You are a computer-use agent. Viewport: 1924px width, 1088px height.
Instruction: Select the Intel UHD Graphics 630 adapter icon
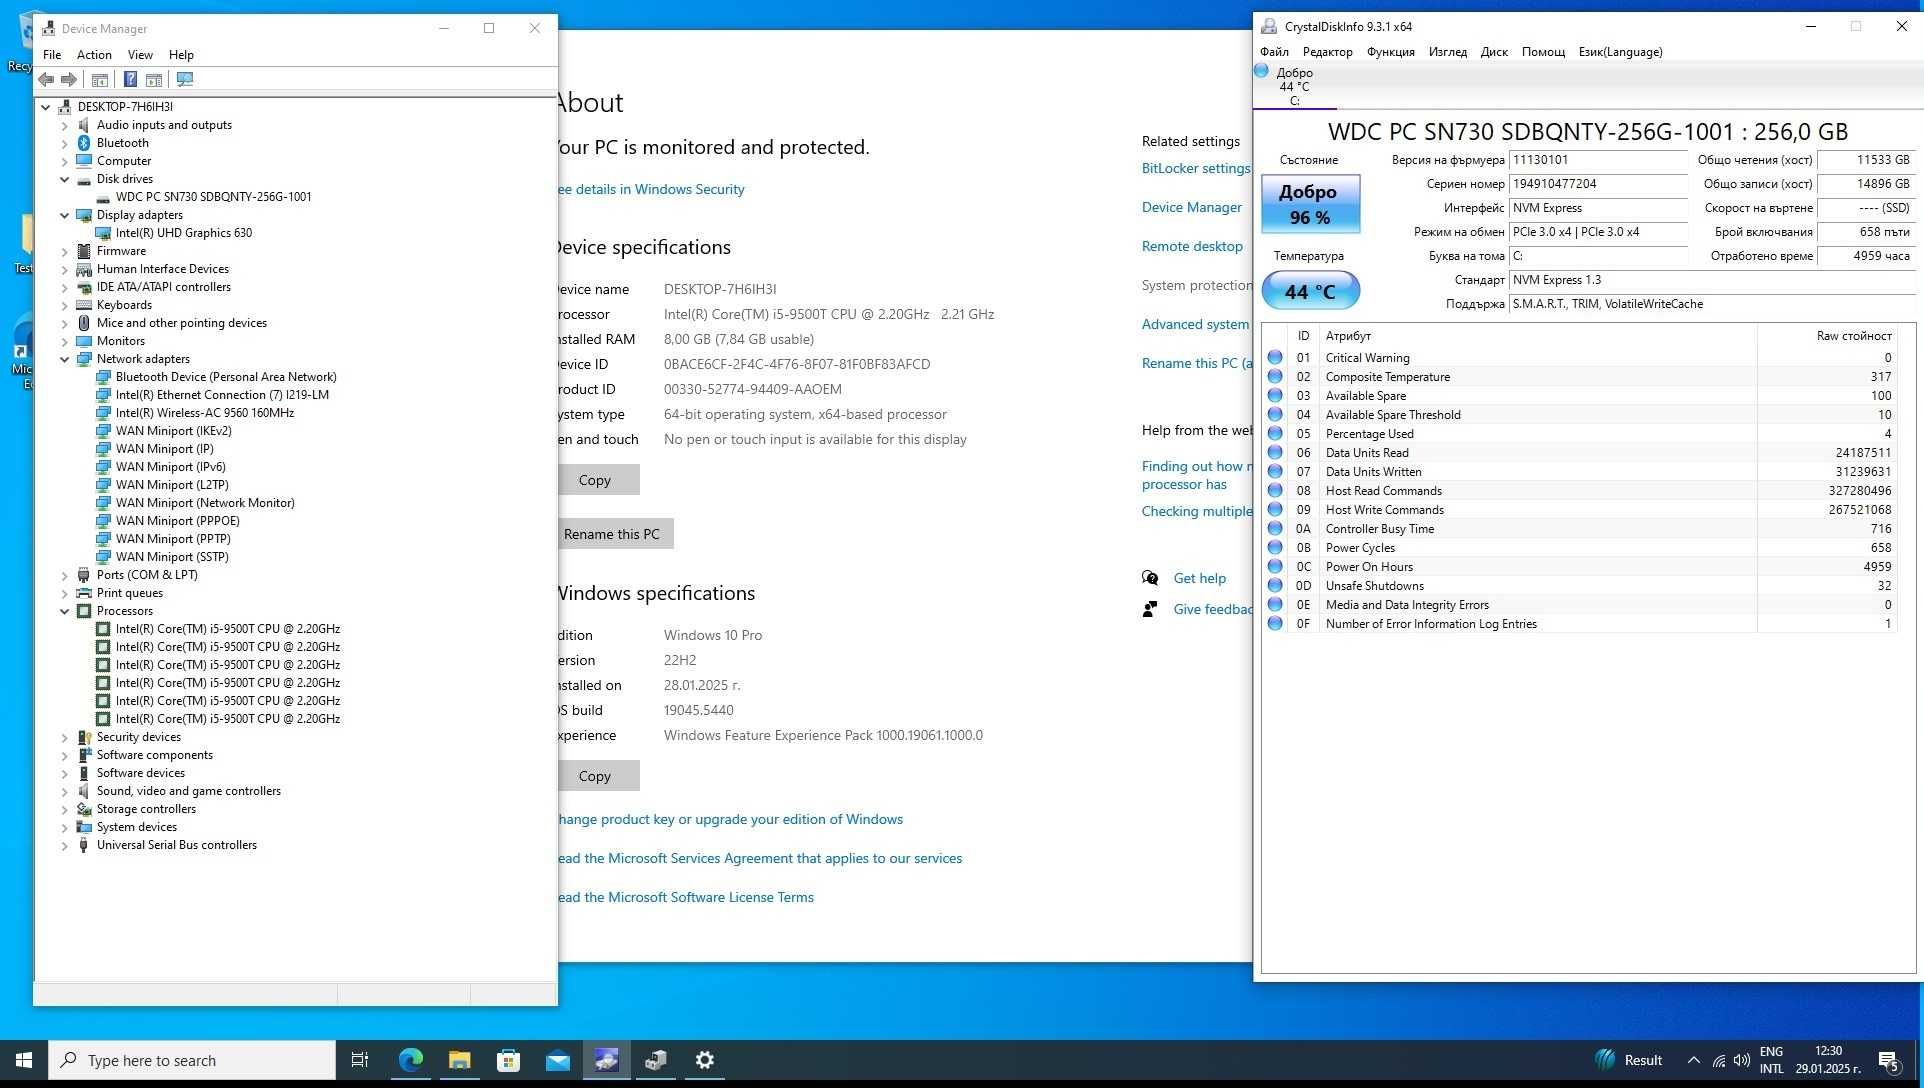[103, 233]
